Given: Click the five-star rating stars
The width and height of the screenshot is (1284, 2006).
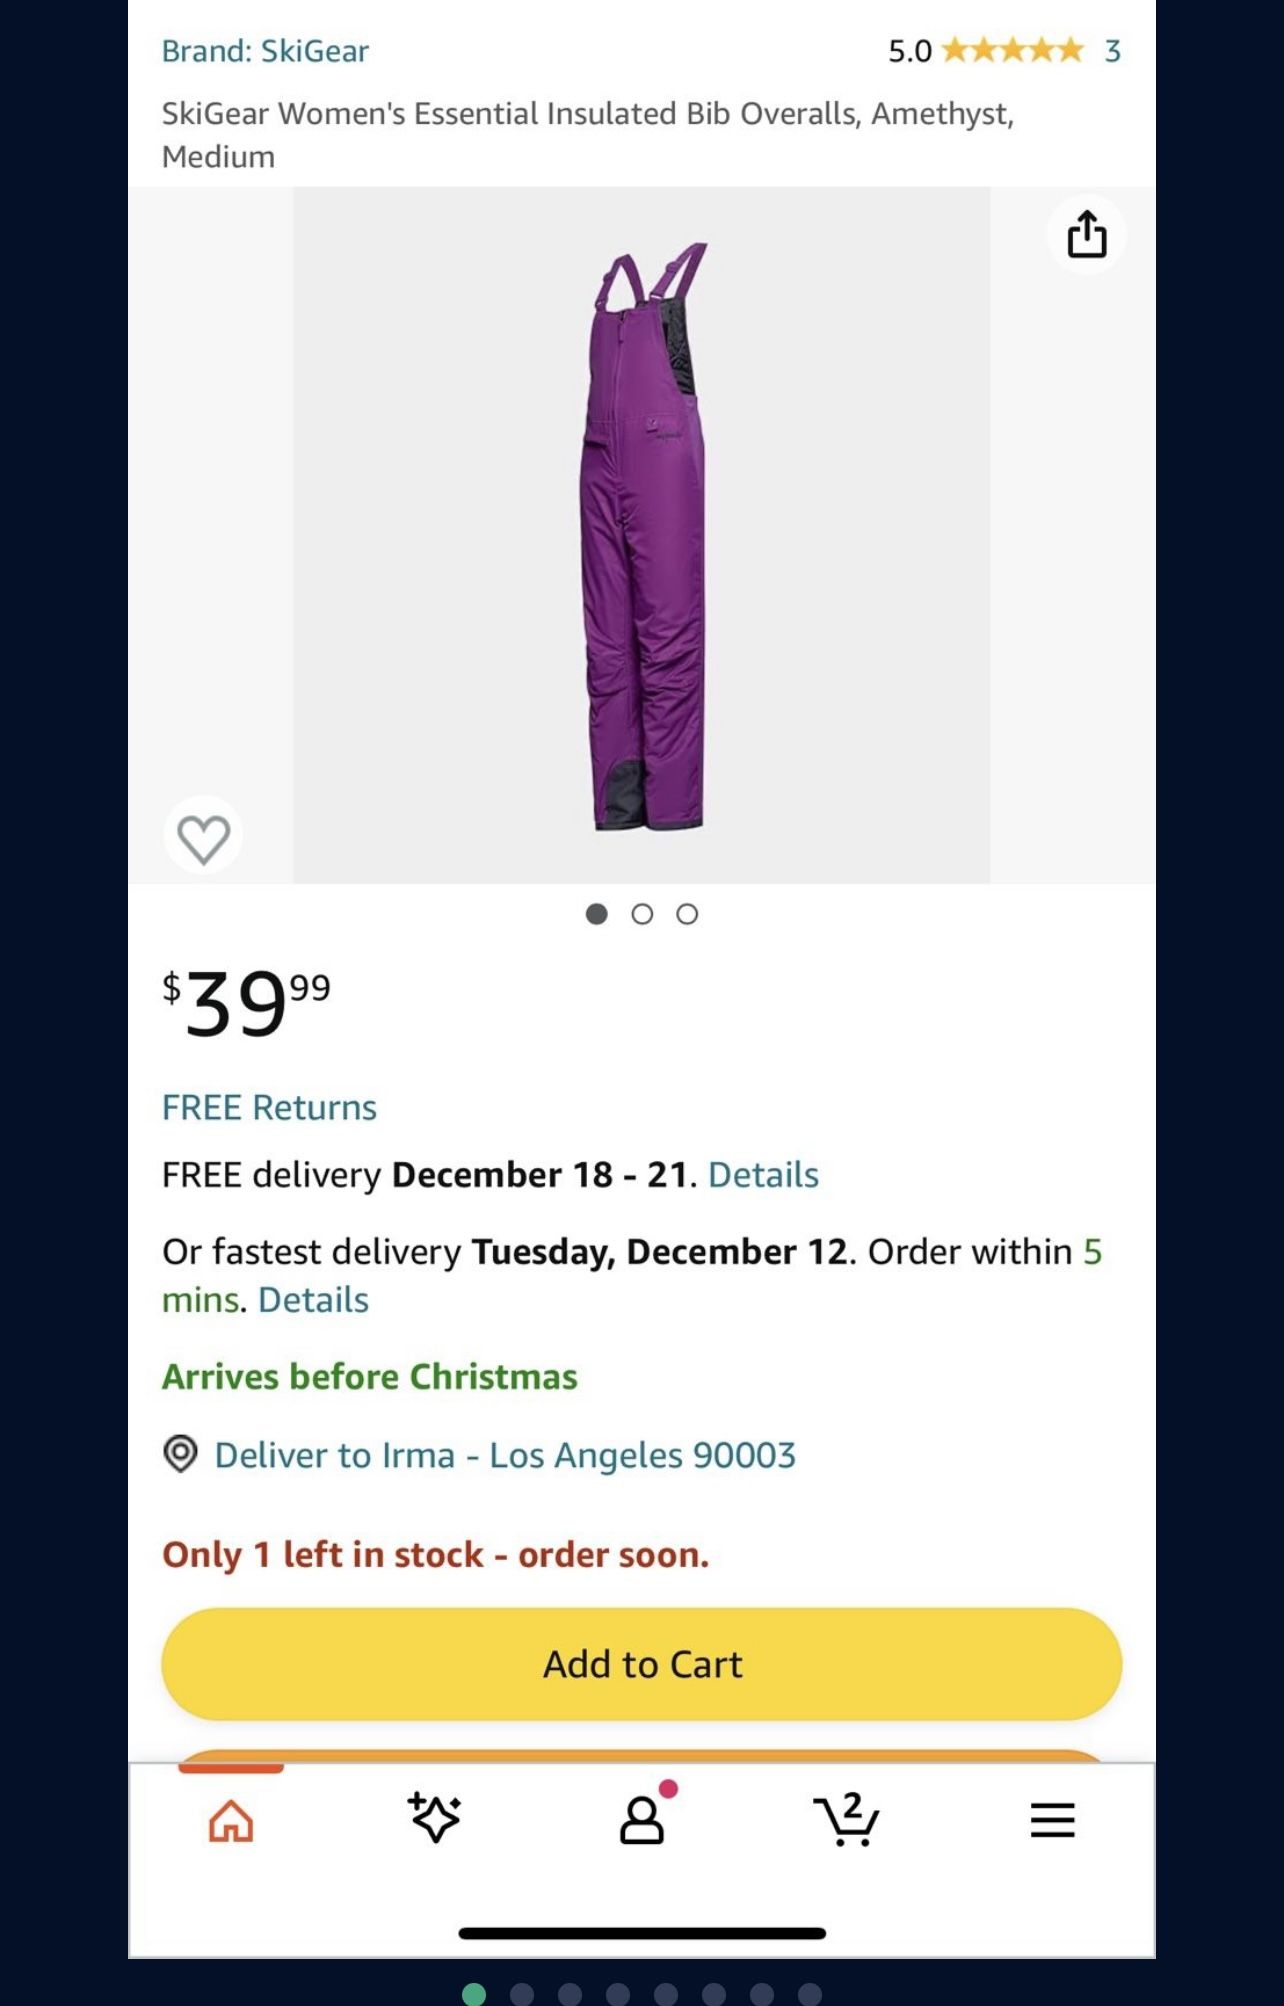Looking at the screenshot, I should tap(1012, 50).
